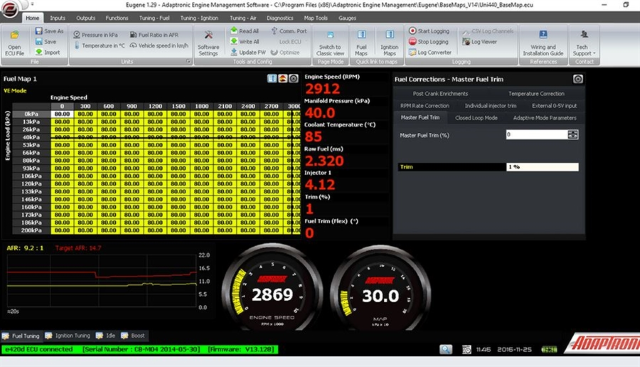Image resolution: width=640 pixels, height=367 pixels.
Task: Click the camera icon in Fuel Map 1 header
Action: point(293,78)
